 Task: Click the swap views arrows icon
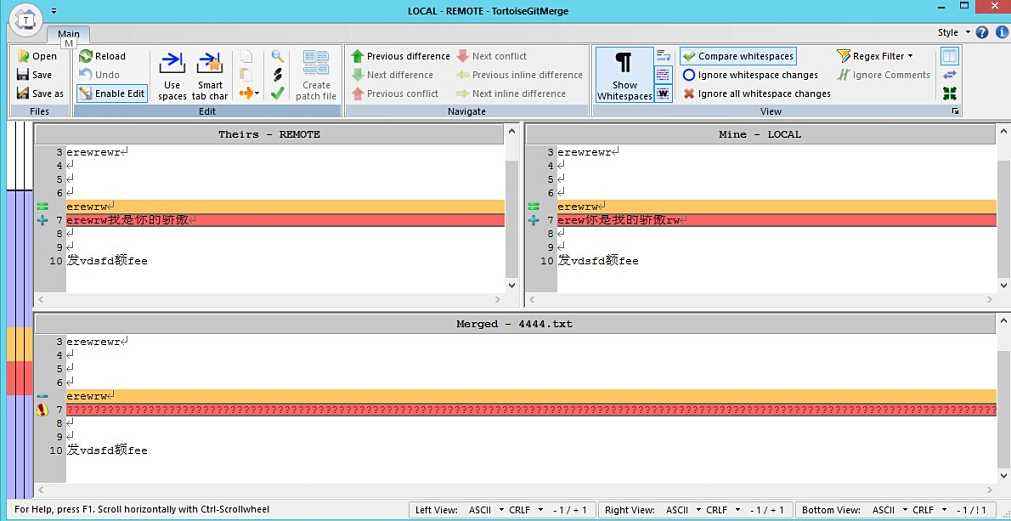pos(949,75)
